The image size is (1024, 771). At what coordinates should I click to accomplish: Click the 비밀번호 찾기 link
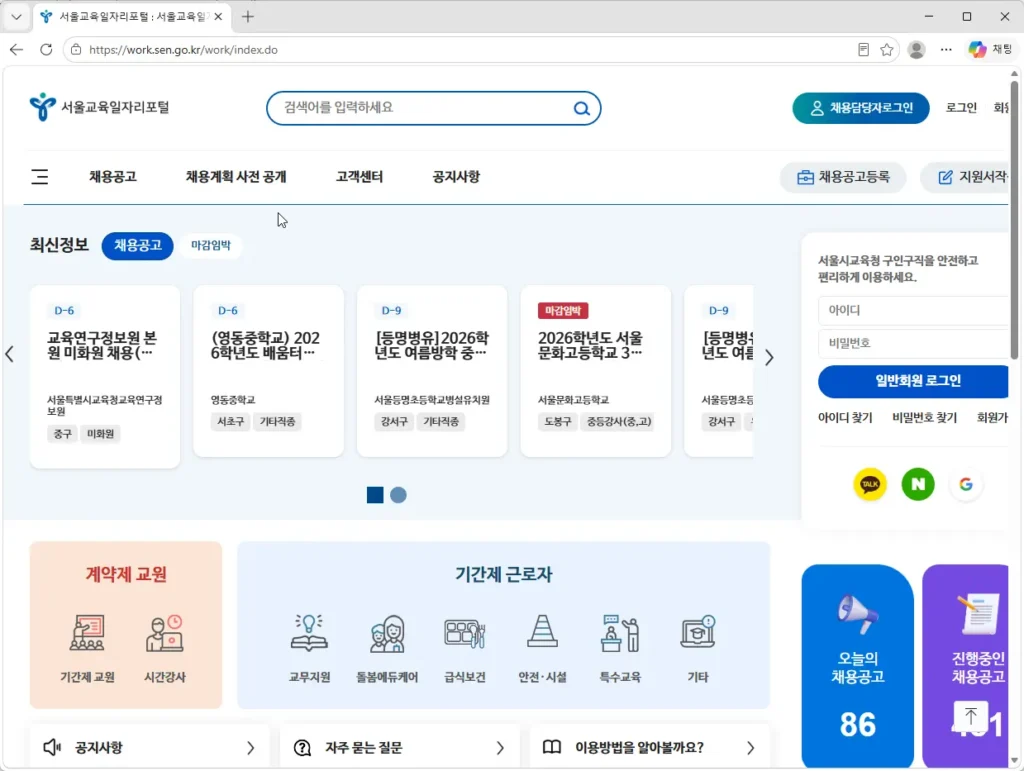click(924, 418)
